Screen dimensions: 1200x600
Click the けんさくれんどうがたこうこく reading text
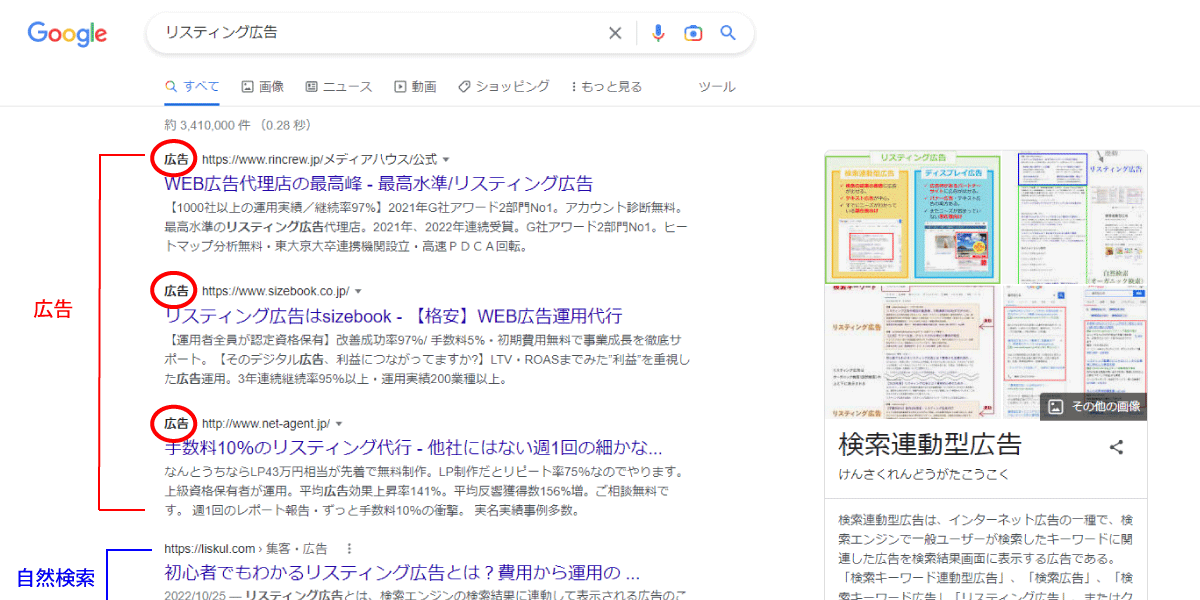(x=925, y=474)
